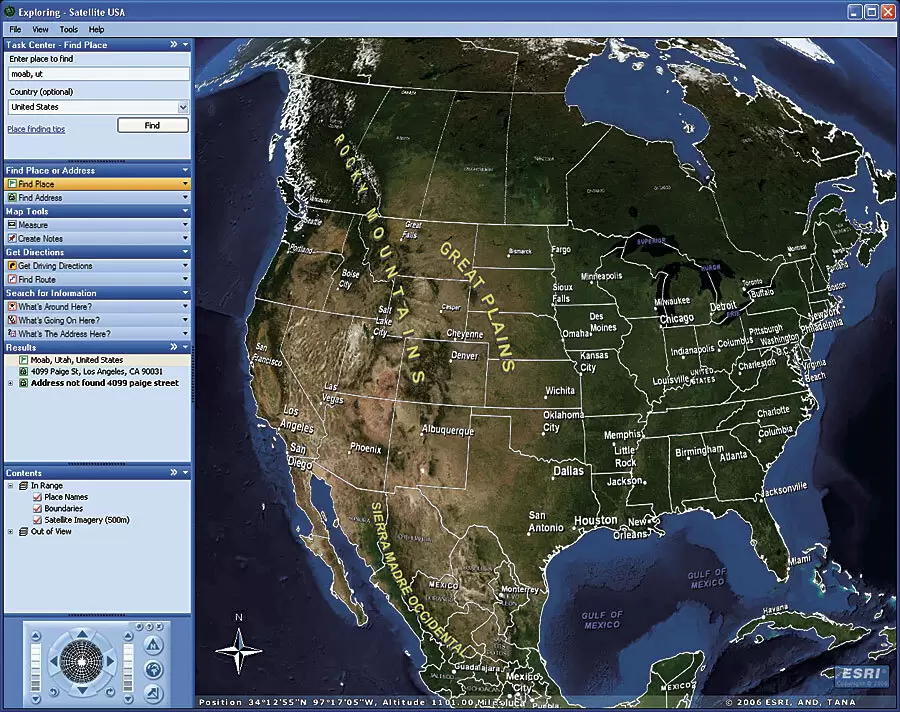
Task: Run the What's Around Here? search
Action: (98, 307)
